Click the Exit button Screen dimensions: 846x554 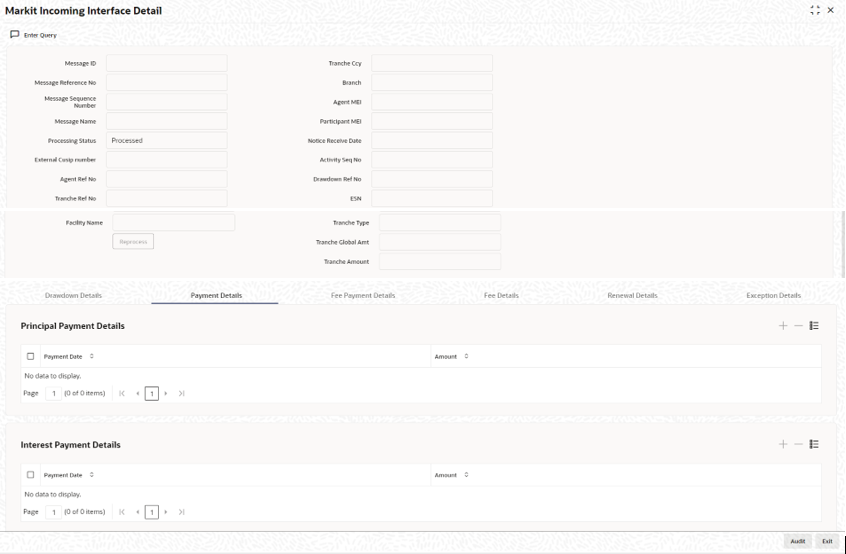click(x=827, y=541)
